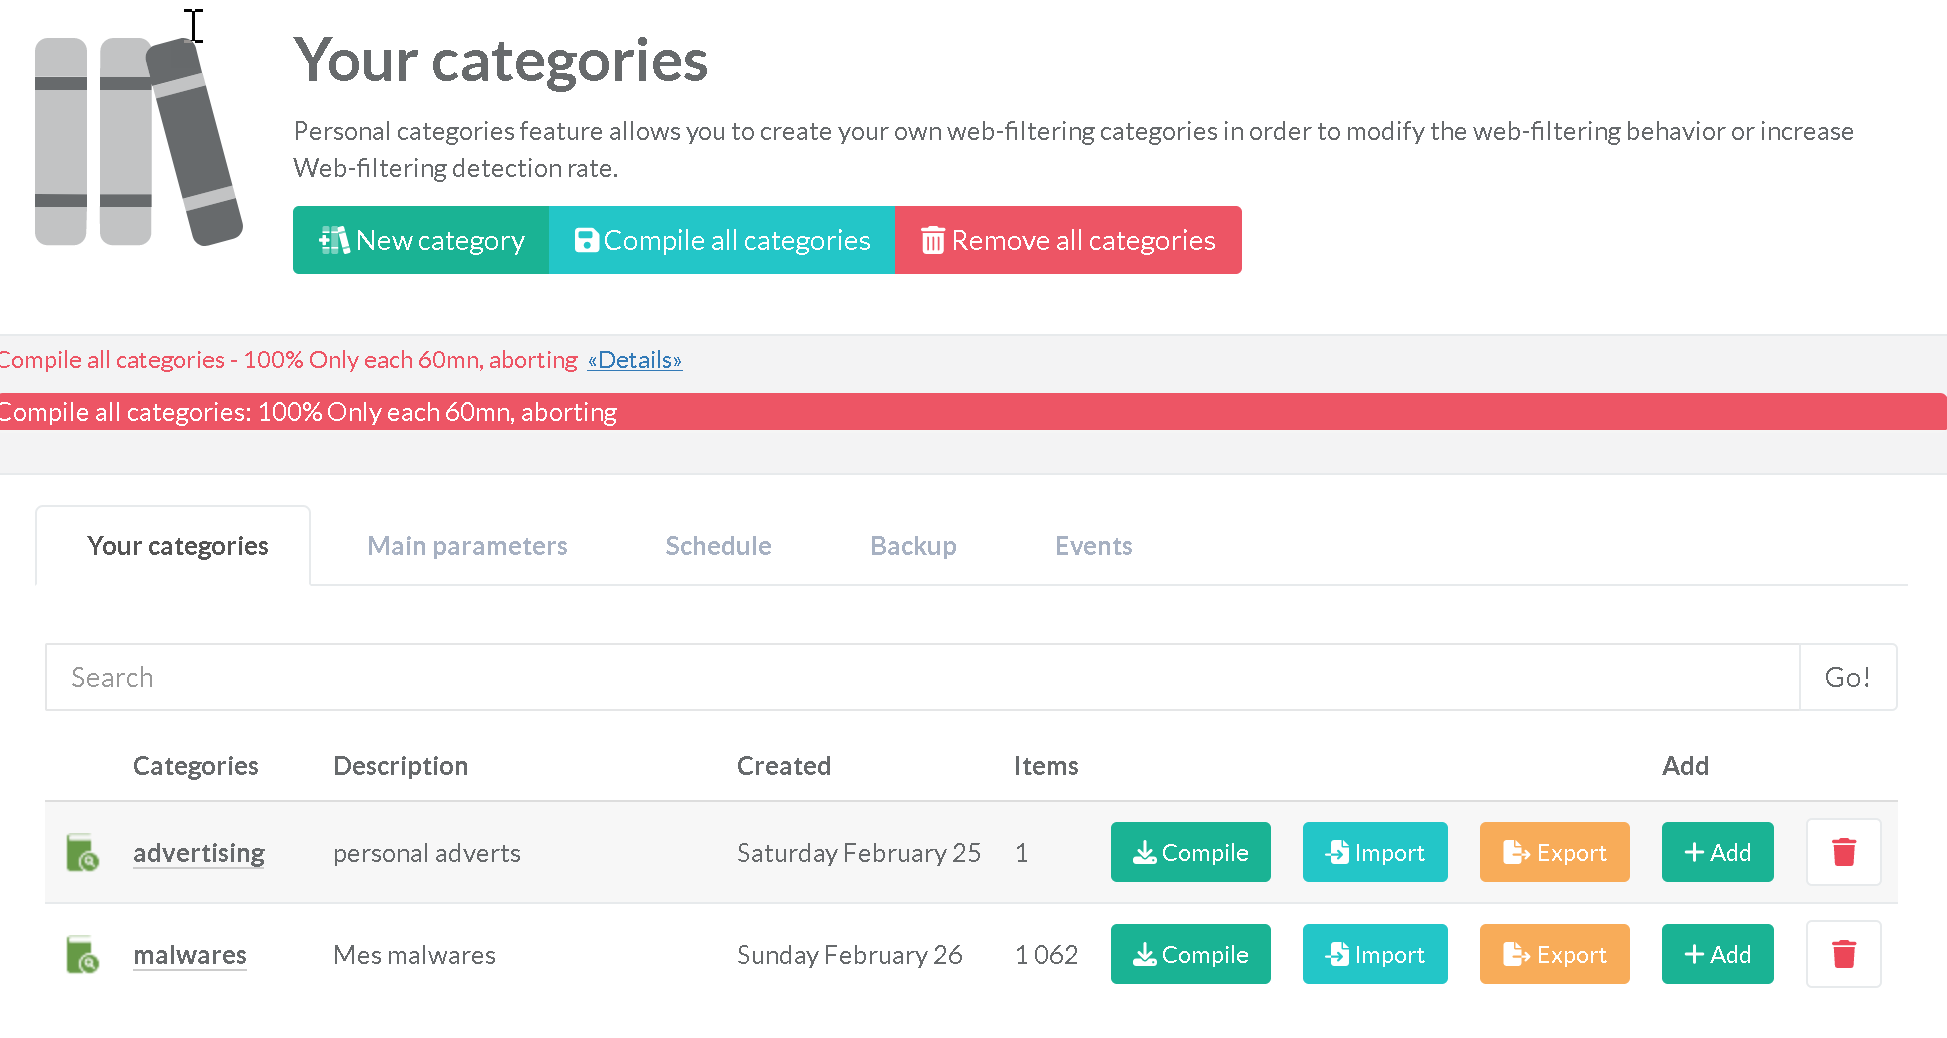Add an item to malwares category

coord(1717,955)
